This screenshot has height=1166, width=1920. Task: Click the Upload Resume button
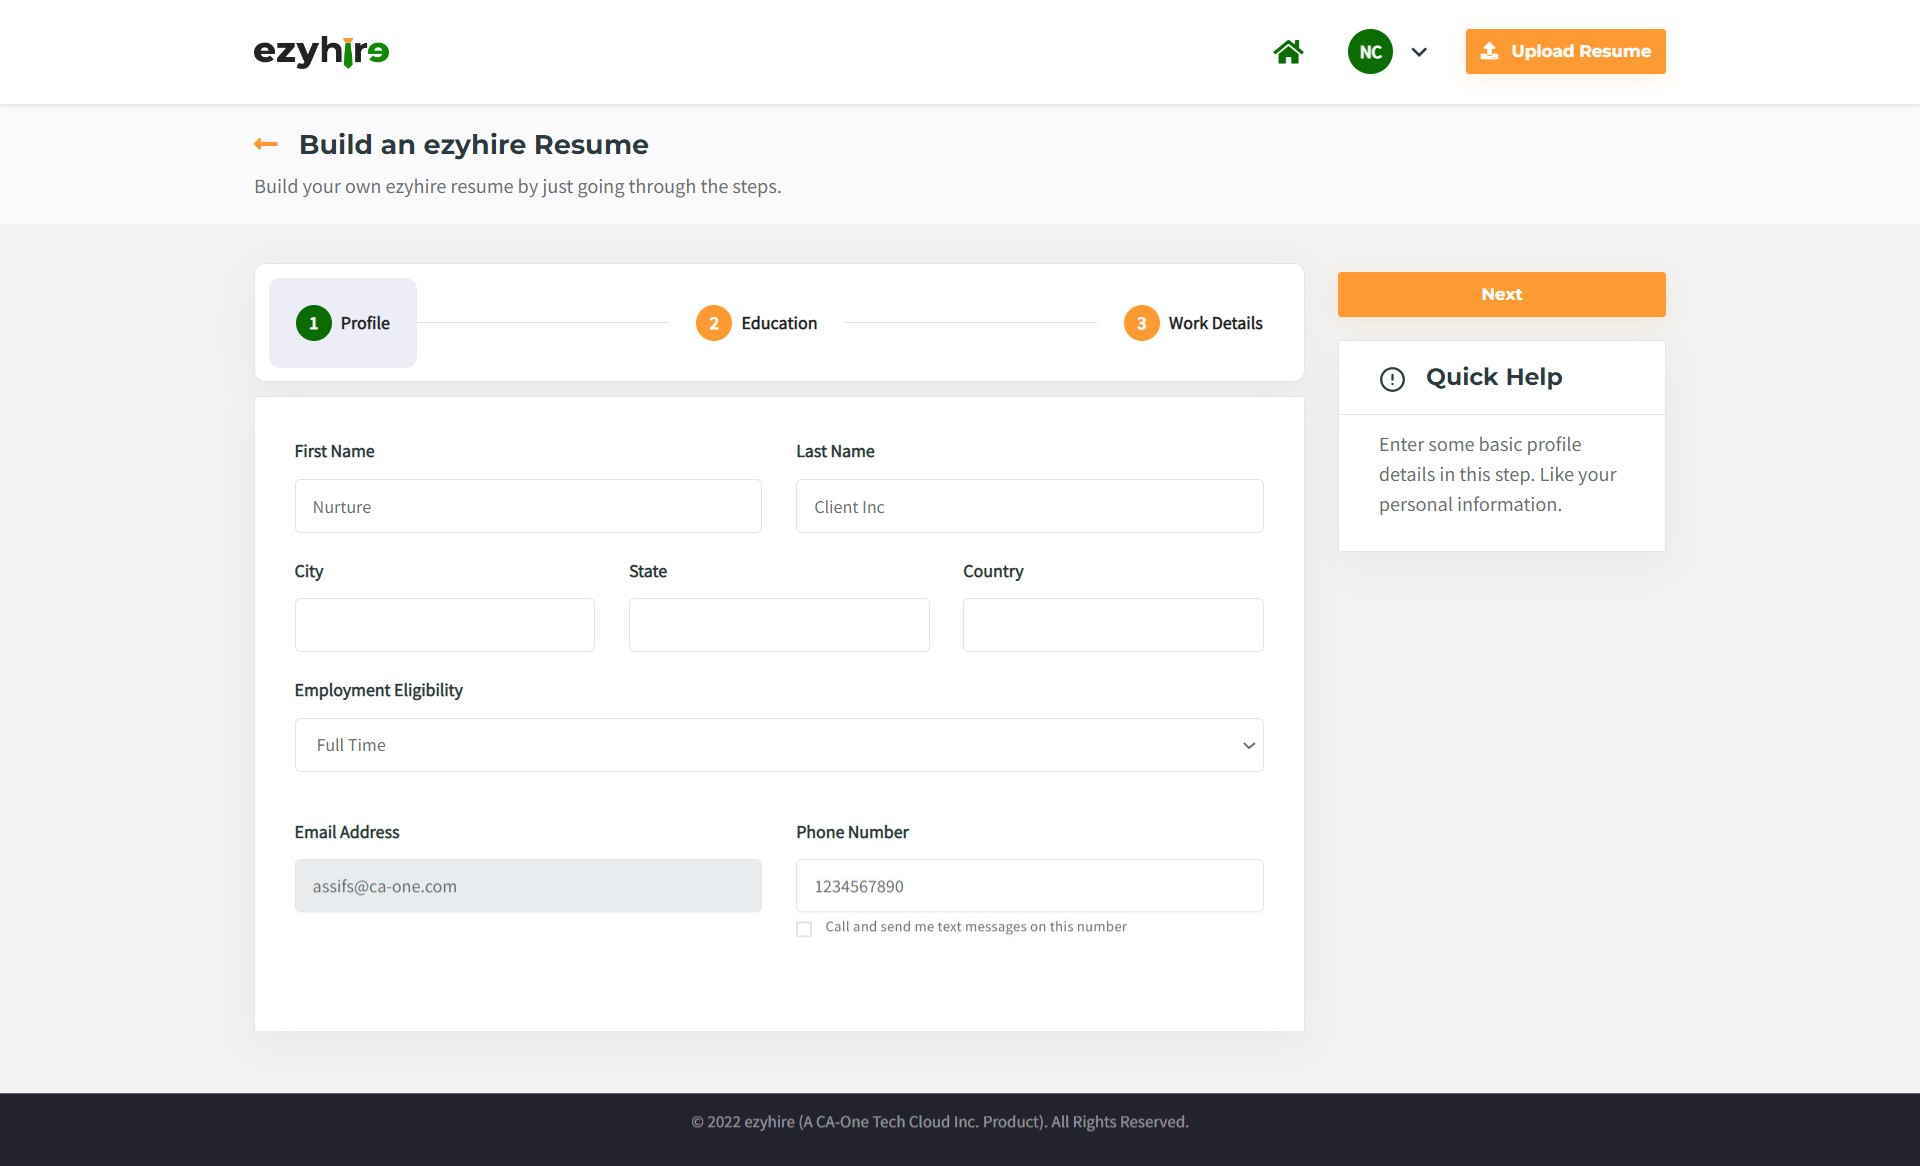1565,51
